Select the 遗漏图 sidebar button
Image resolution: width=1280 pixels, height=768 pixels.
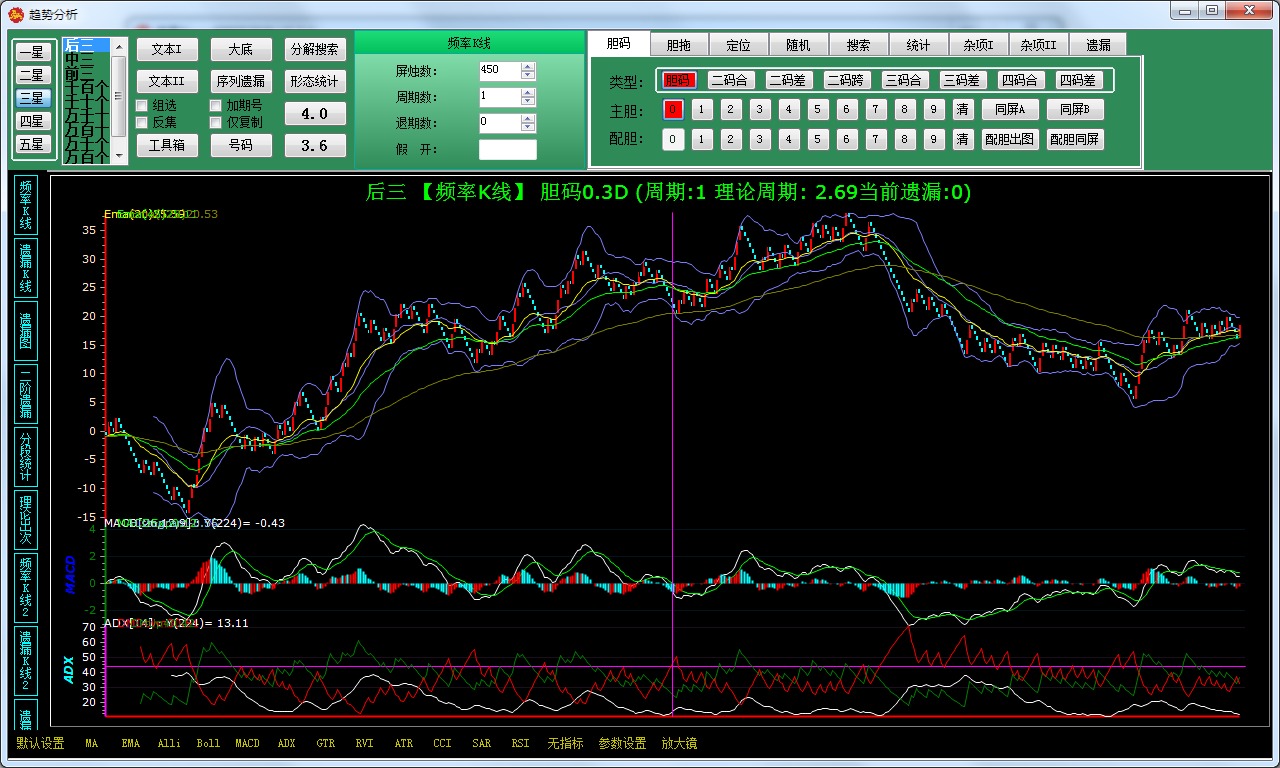(26, 330)
